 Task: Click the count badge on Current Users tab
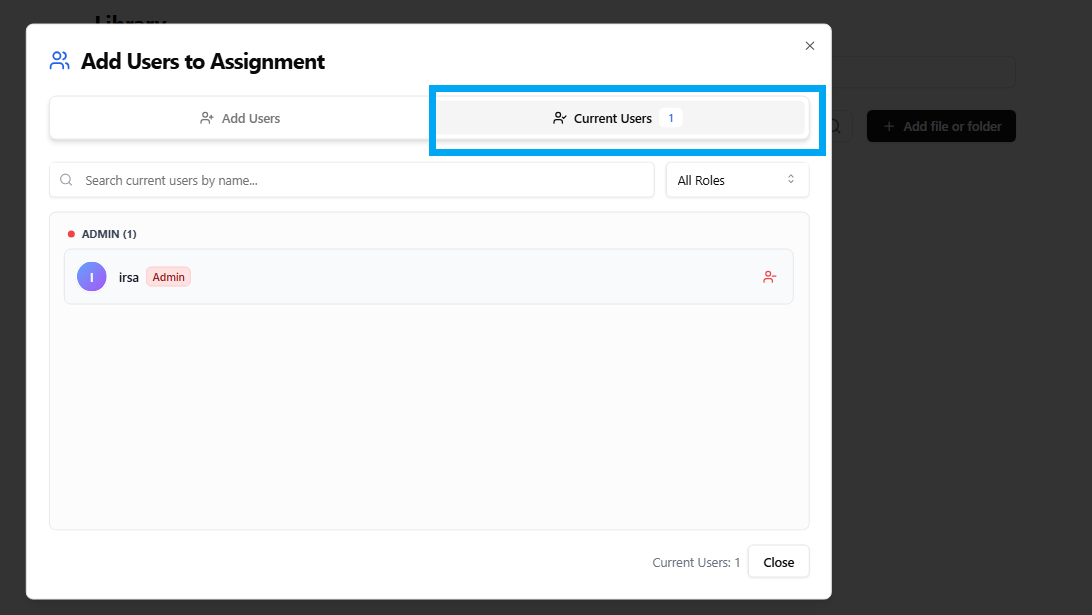670,118
